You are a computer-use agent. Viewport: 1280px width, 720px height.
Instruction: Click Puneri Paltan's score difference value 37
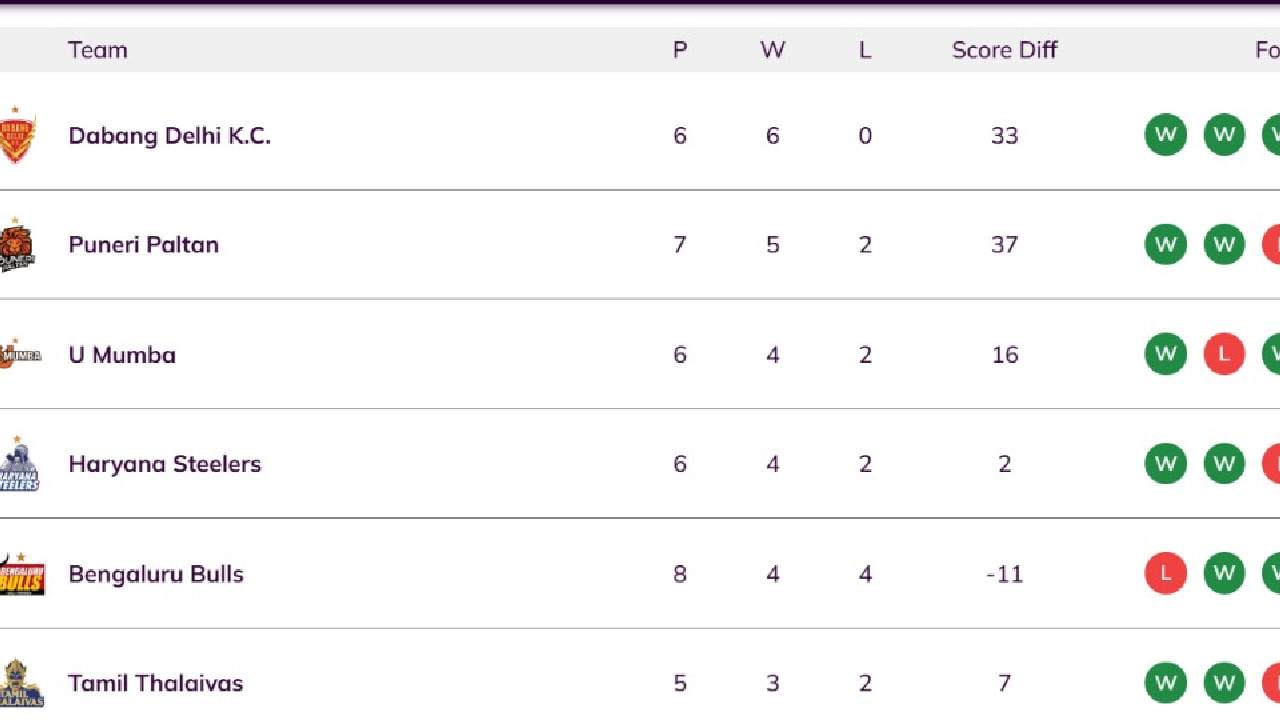coord(1004,245)
